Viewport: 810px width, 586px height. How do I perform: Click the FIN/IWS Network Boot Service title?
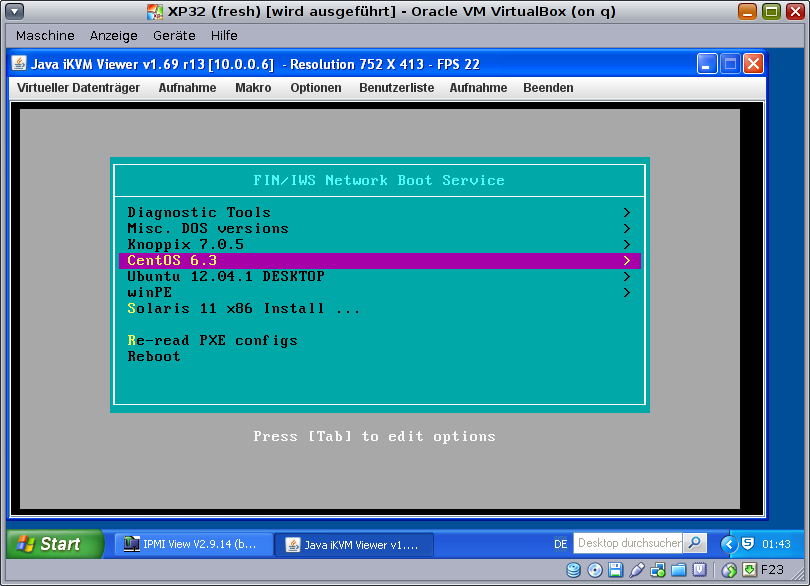pyautogui.click(x=379, y=180)
